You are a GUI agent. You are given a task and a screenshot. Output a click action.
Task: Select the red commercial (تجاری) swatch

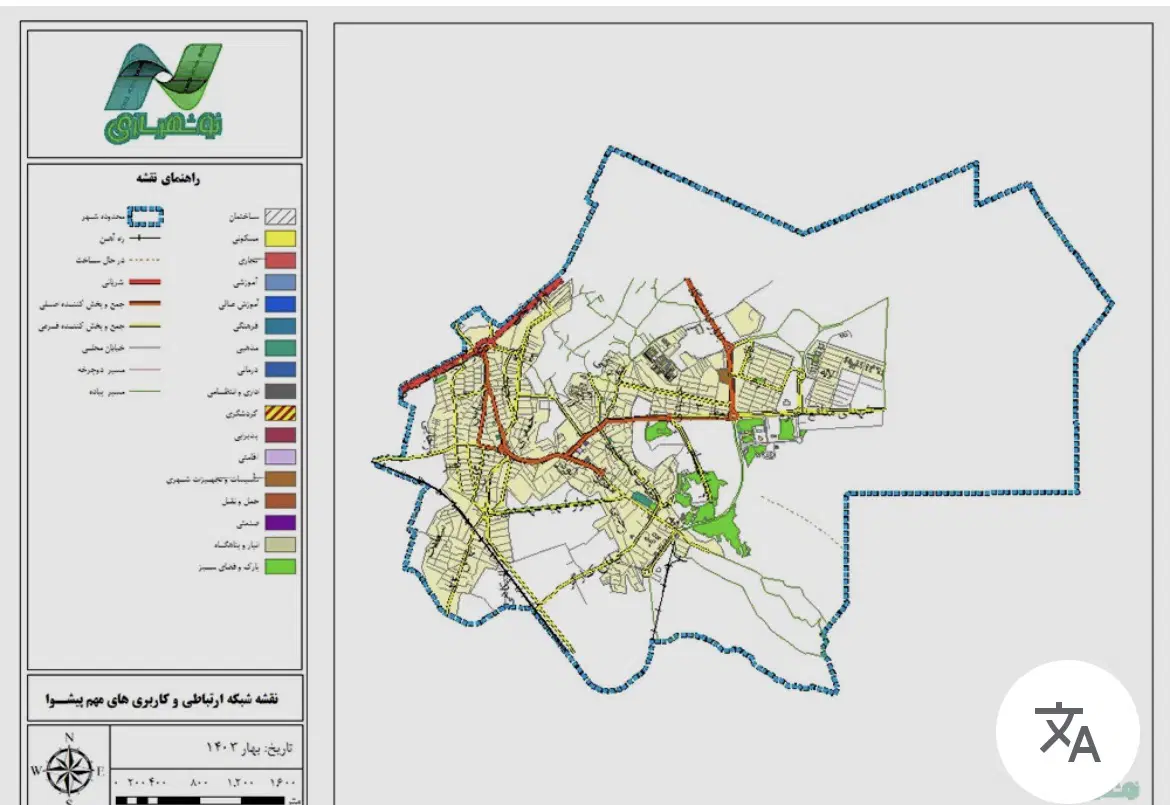point(281,260)
